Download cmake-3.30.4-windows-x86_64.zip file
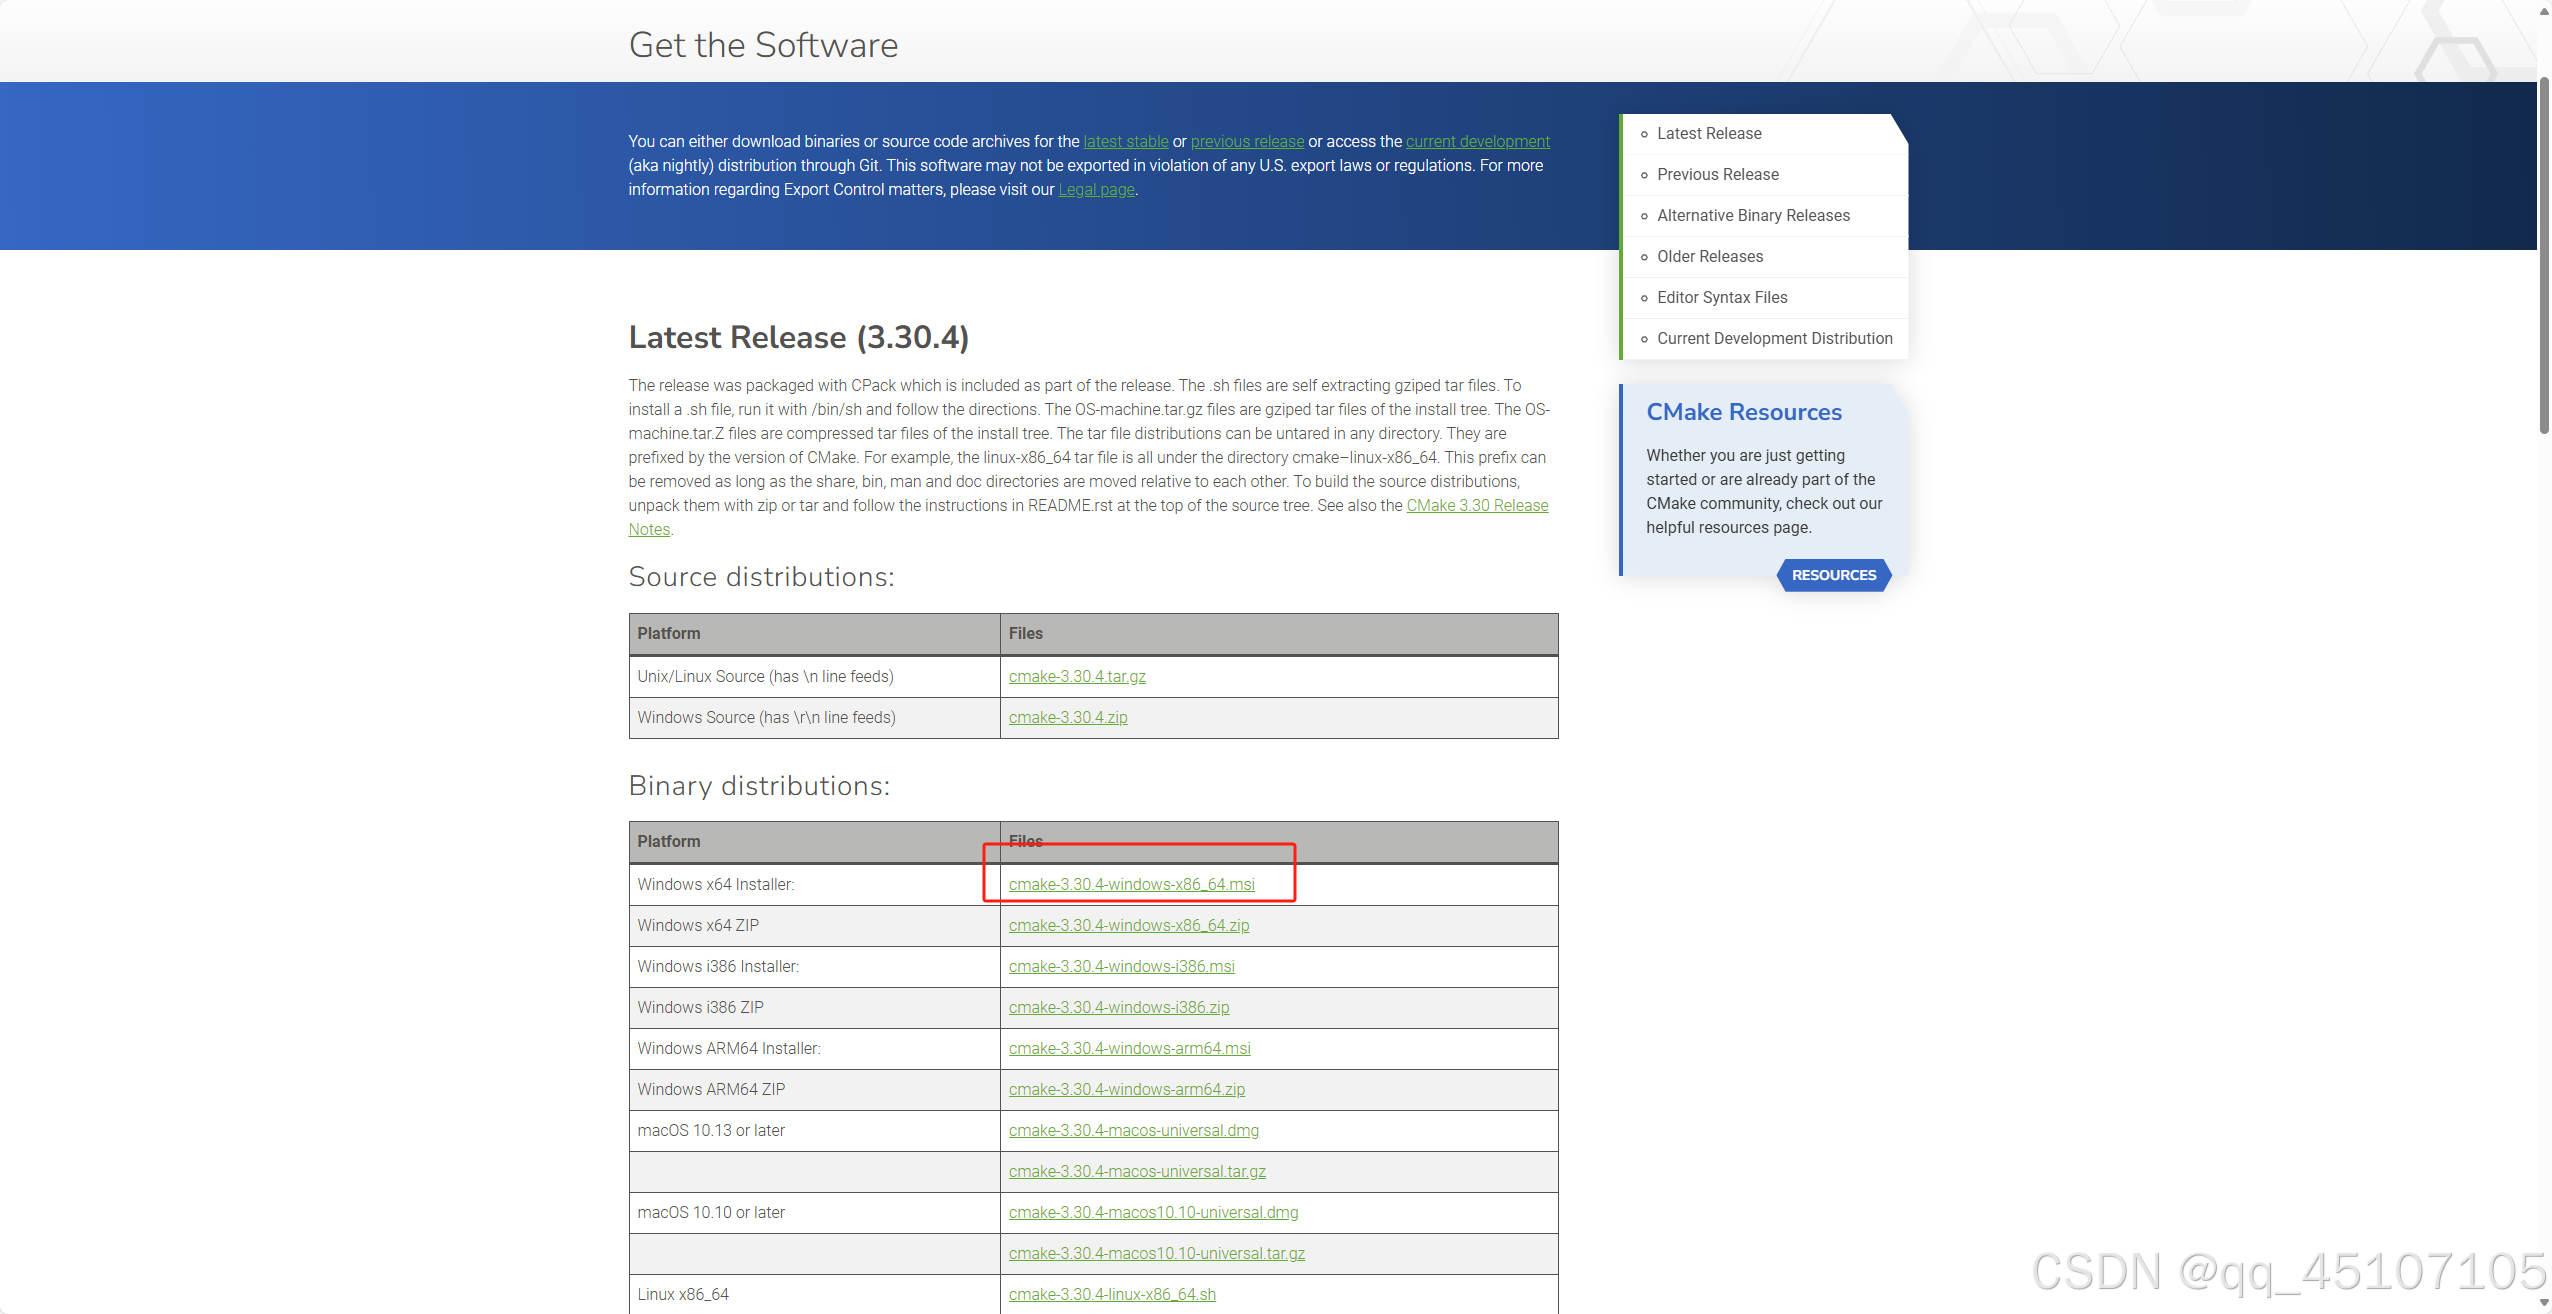The image size is (2552, 1314). [x=1128, y=925]
